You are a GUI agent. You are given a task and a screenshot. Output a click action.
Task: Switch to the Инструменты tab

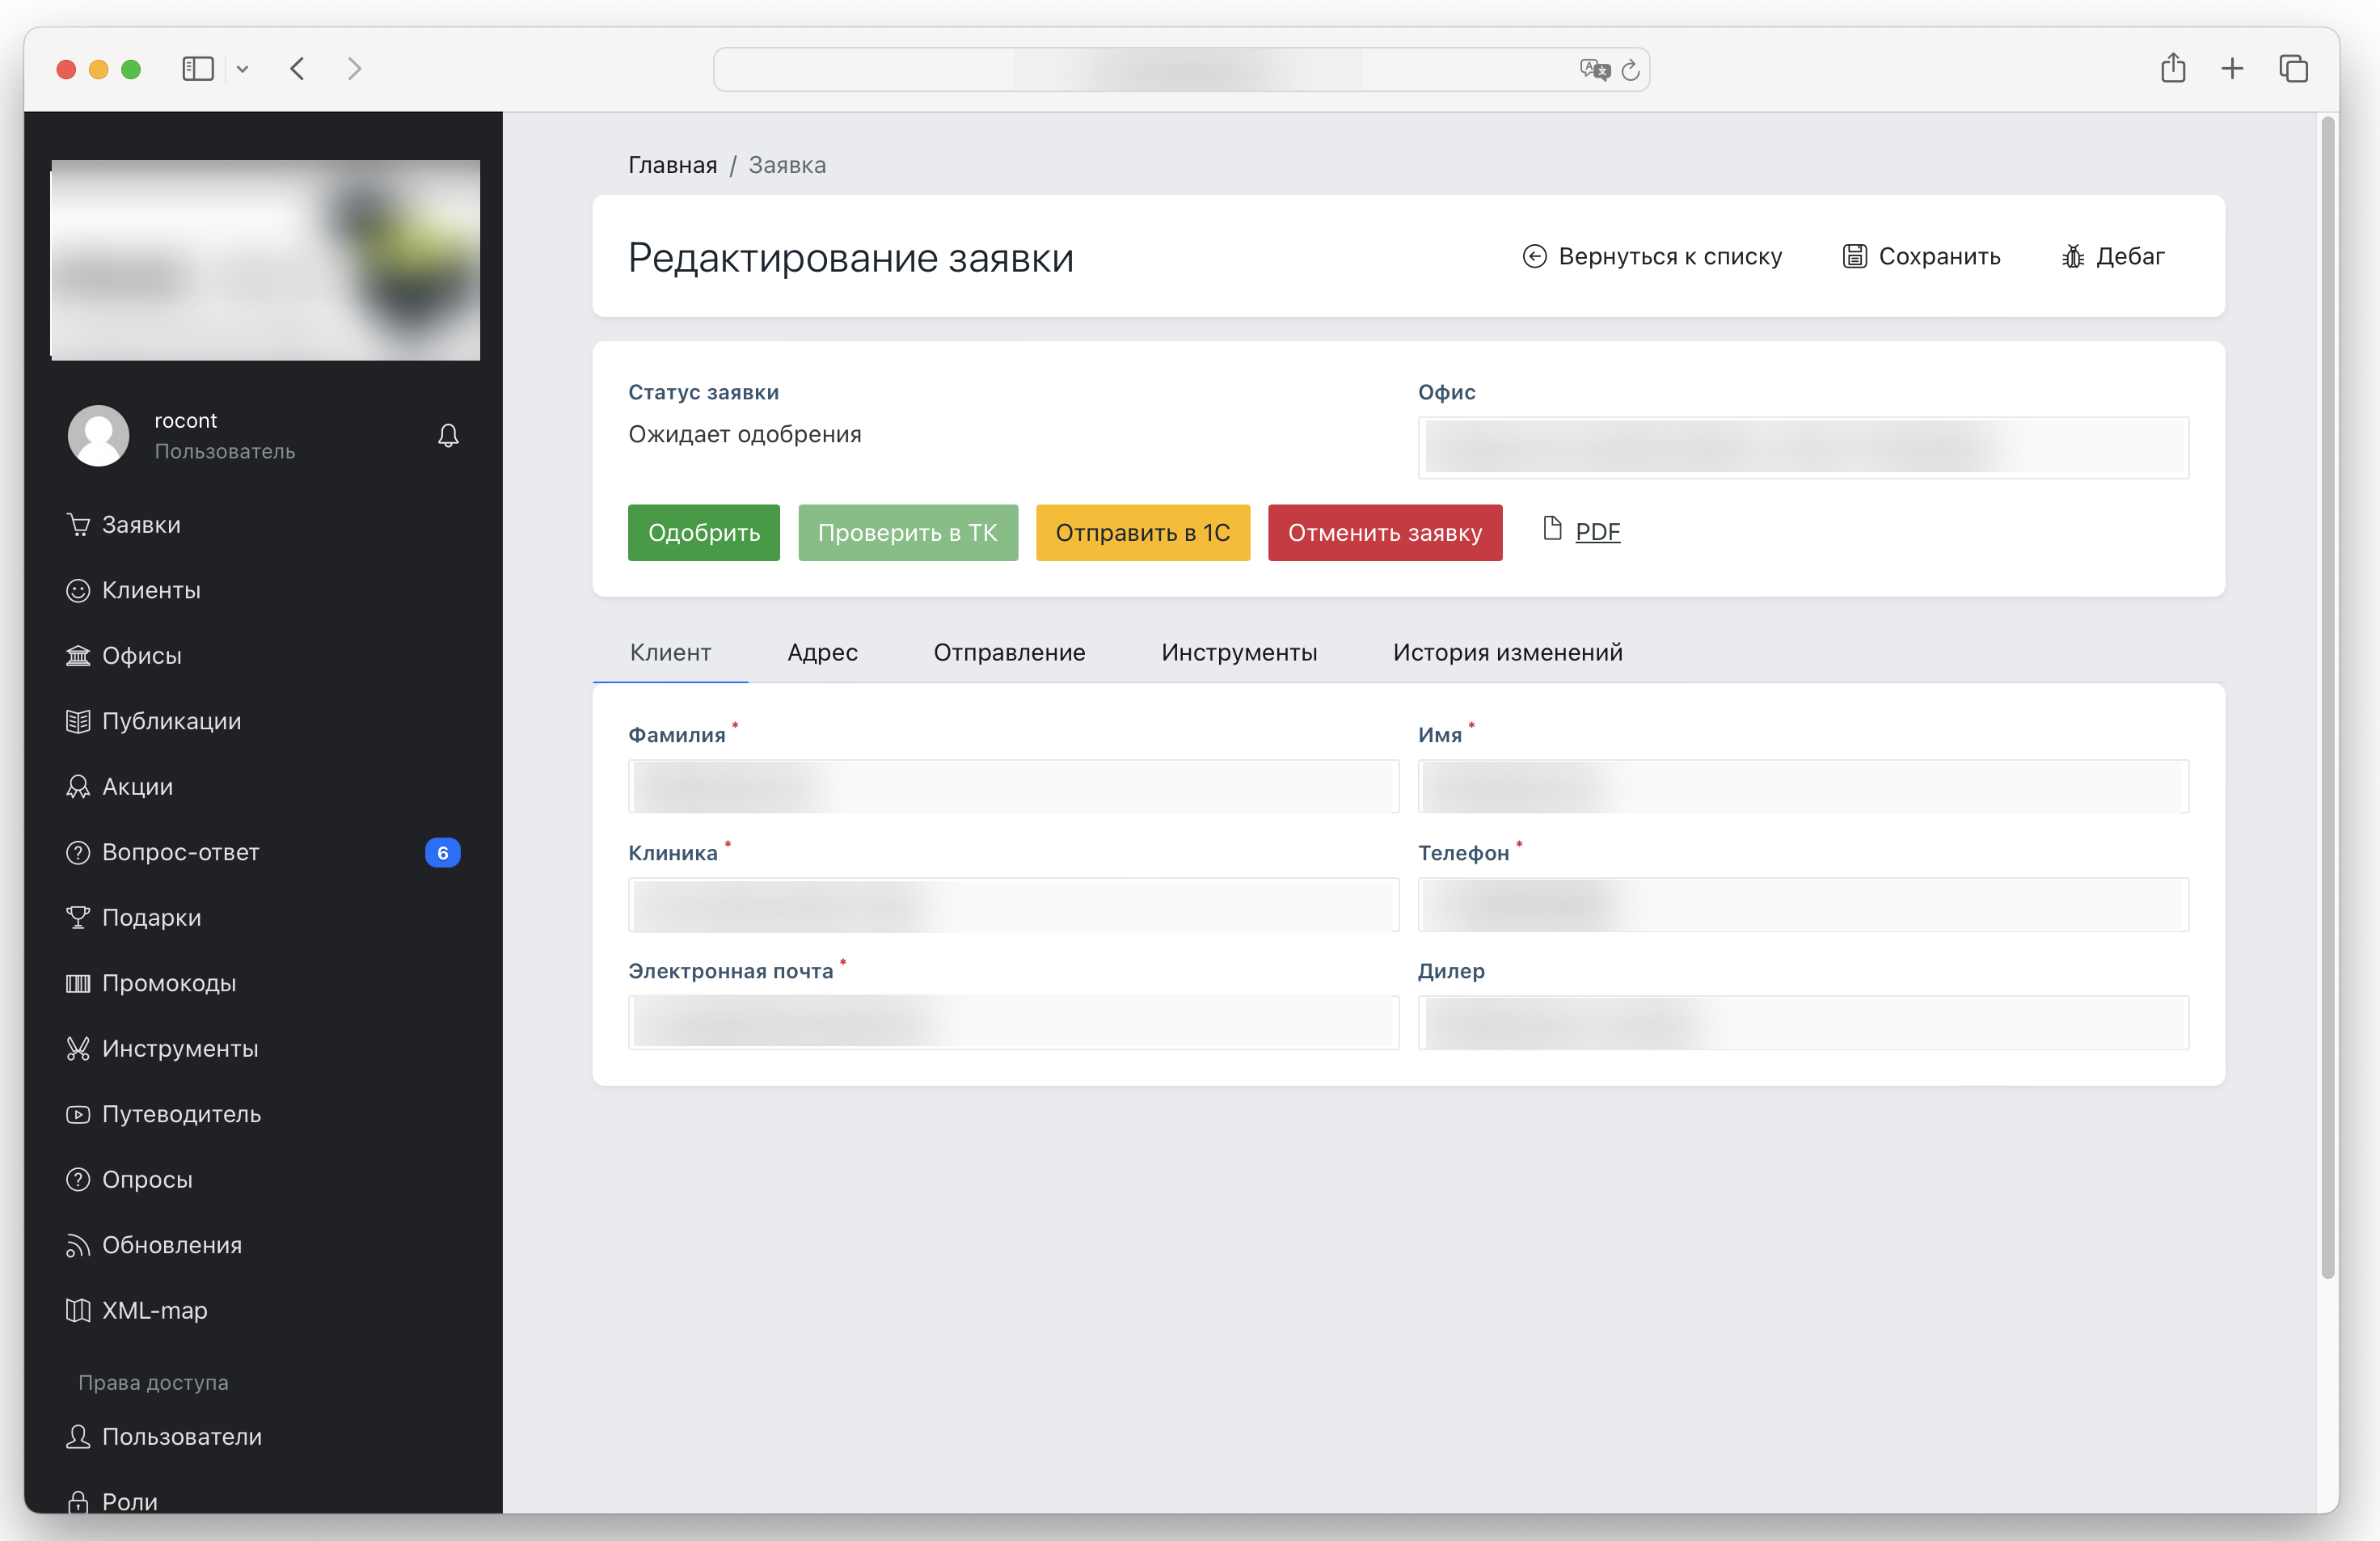(1239, 653)
